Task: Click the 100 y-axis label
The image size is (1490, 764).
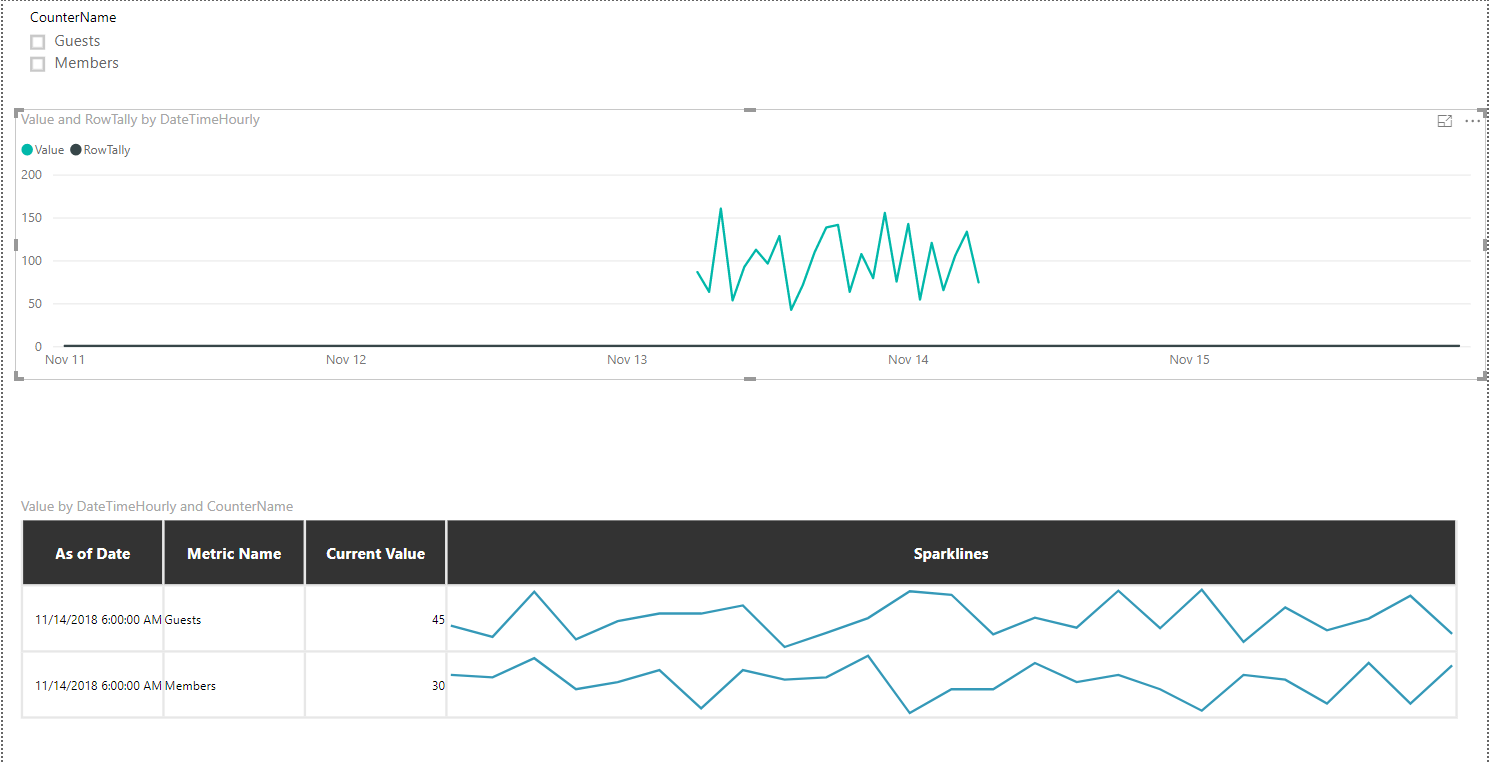Action: (32, 261)
